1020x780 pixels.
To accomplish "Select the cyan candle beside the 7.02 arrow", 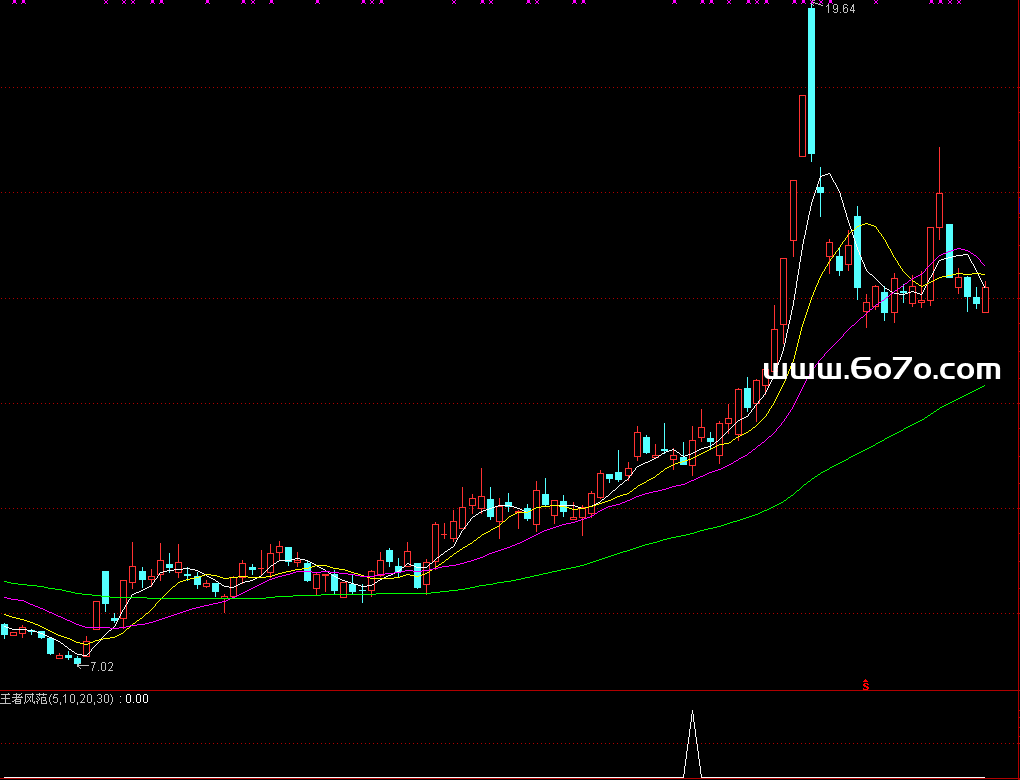I will 77,660.
